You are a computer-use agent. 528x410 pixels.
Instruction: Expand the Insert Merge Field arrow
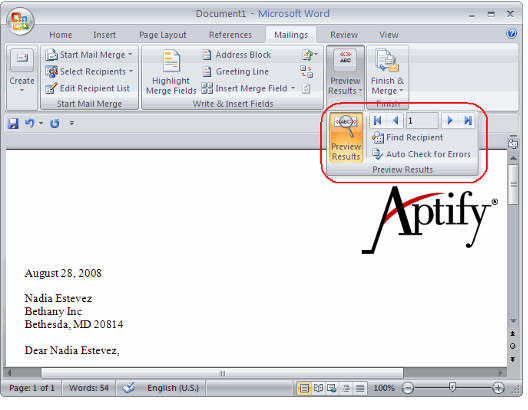(293, 88)
